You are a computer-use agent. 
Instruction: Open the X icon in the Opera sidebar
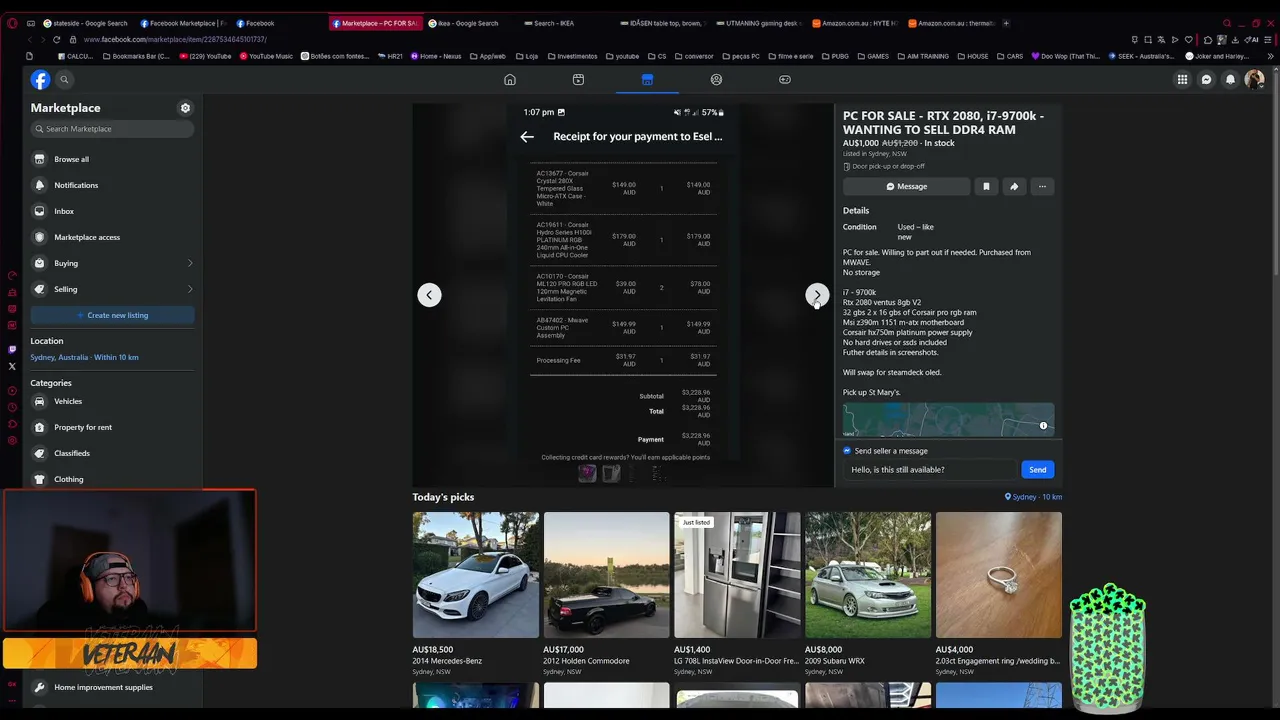tap(12, 366)
